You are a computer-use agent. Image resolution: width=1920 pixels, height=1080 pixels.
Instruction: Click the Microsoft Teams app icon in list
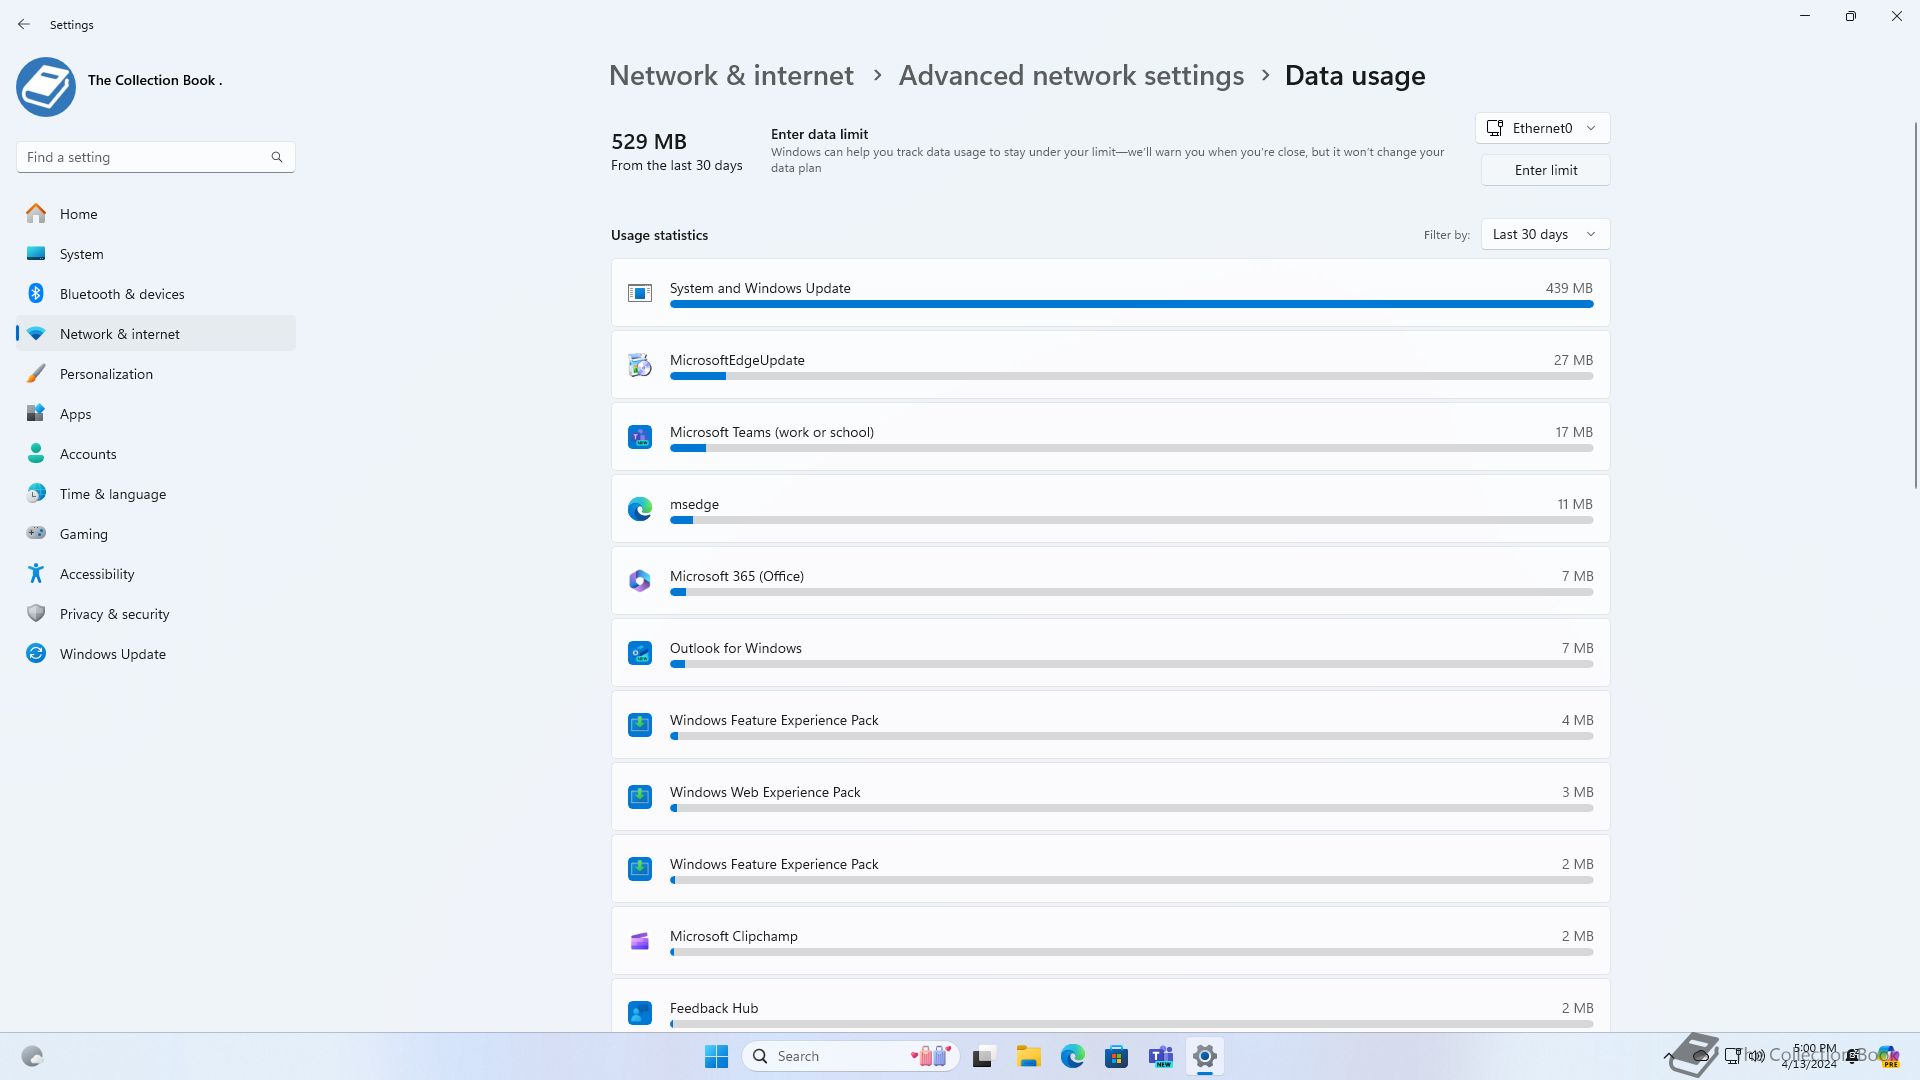[x=640, y=437]
